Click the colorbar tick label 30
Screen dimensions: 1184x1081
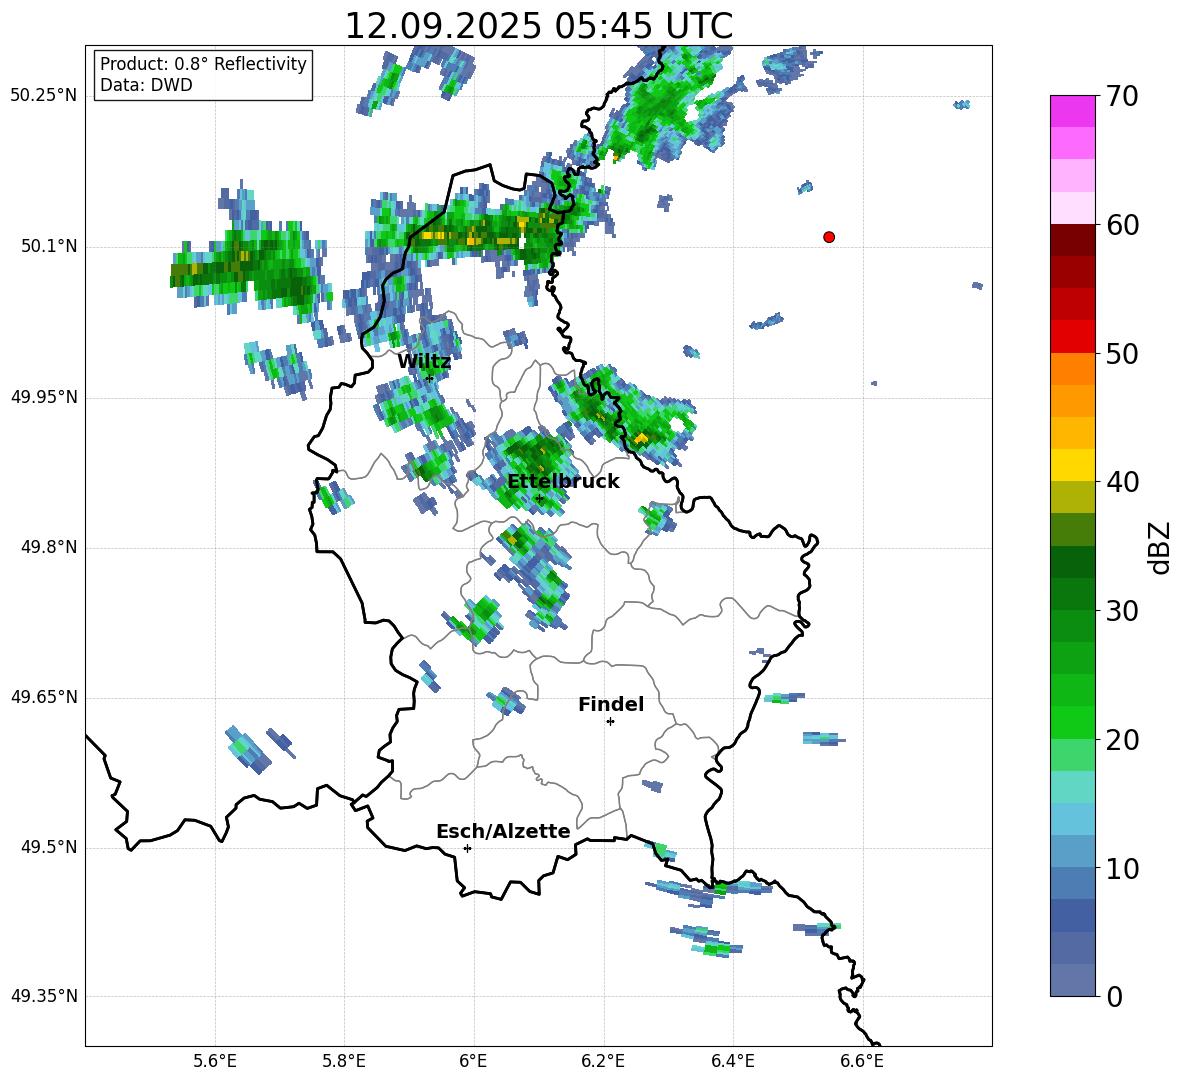(1122, 611)
